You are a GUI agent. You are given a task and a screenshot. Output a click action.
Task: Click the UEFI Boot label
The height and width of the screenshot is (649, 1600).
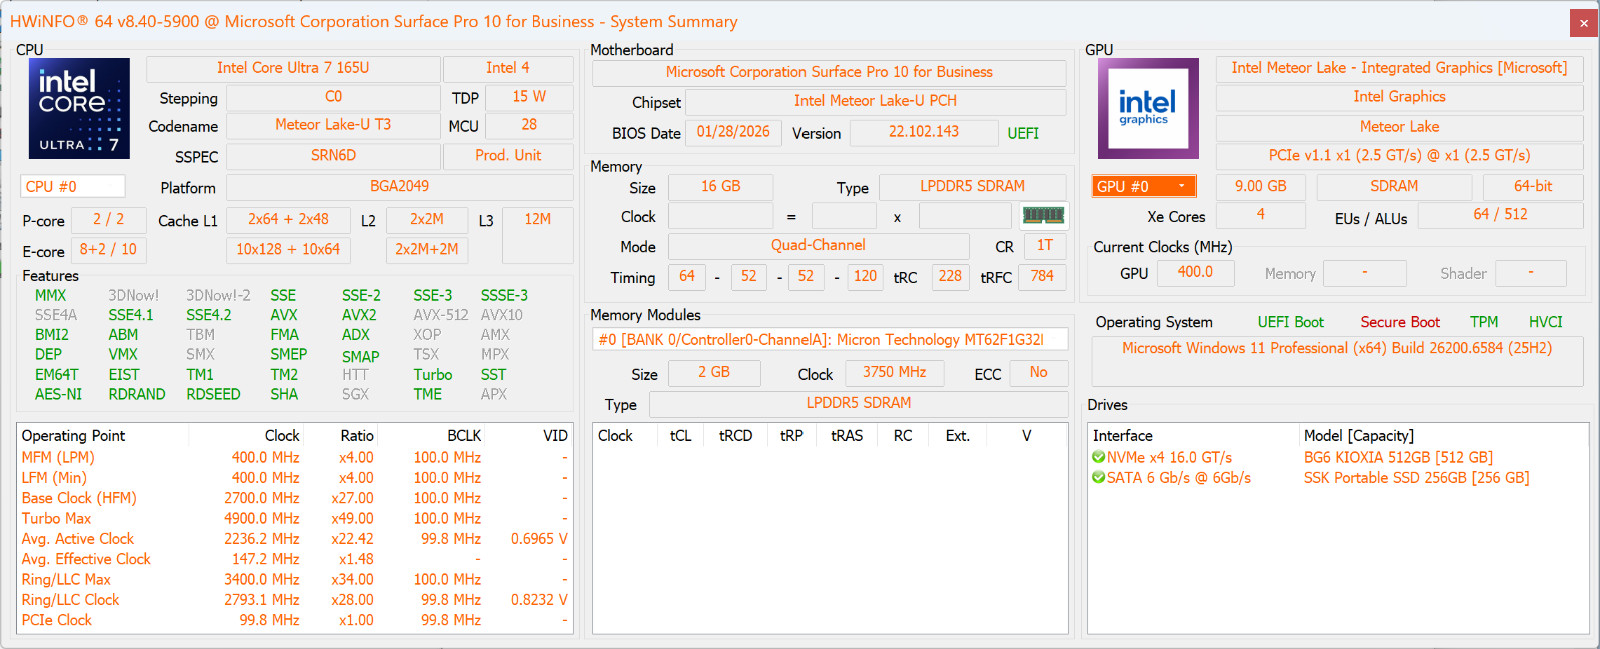pos(1290,322)
